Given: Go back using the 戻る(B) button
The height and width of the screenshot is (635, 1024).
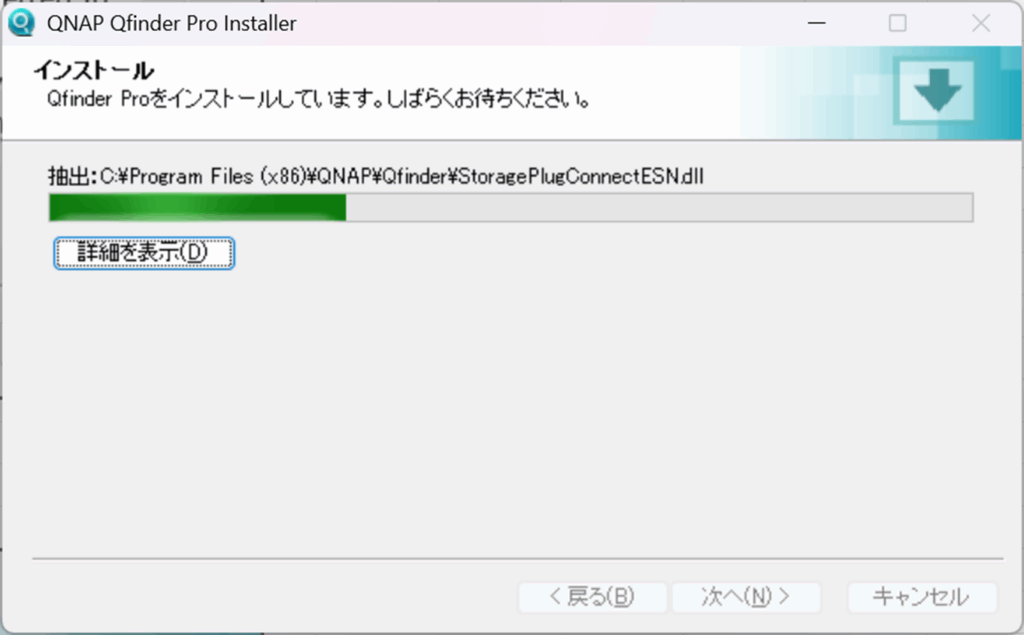Looking at the screenshot, I should [x=592, y=597].
